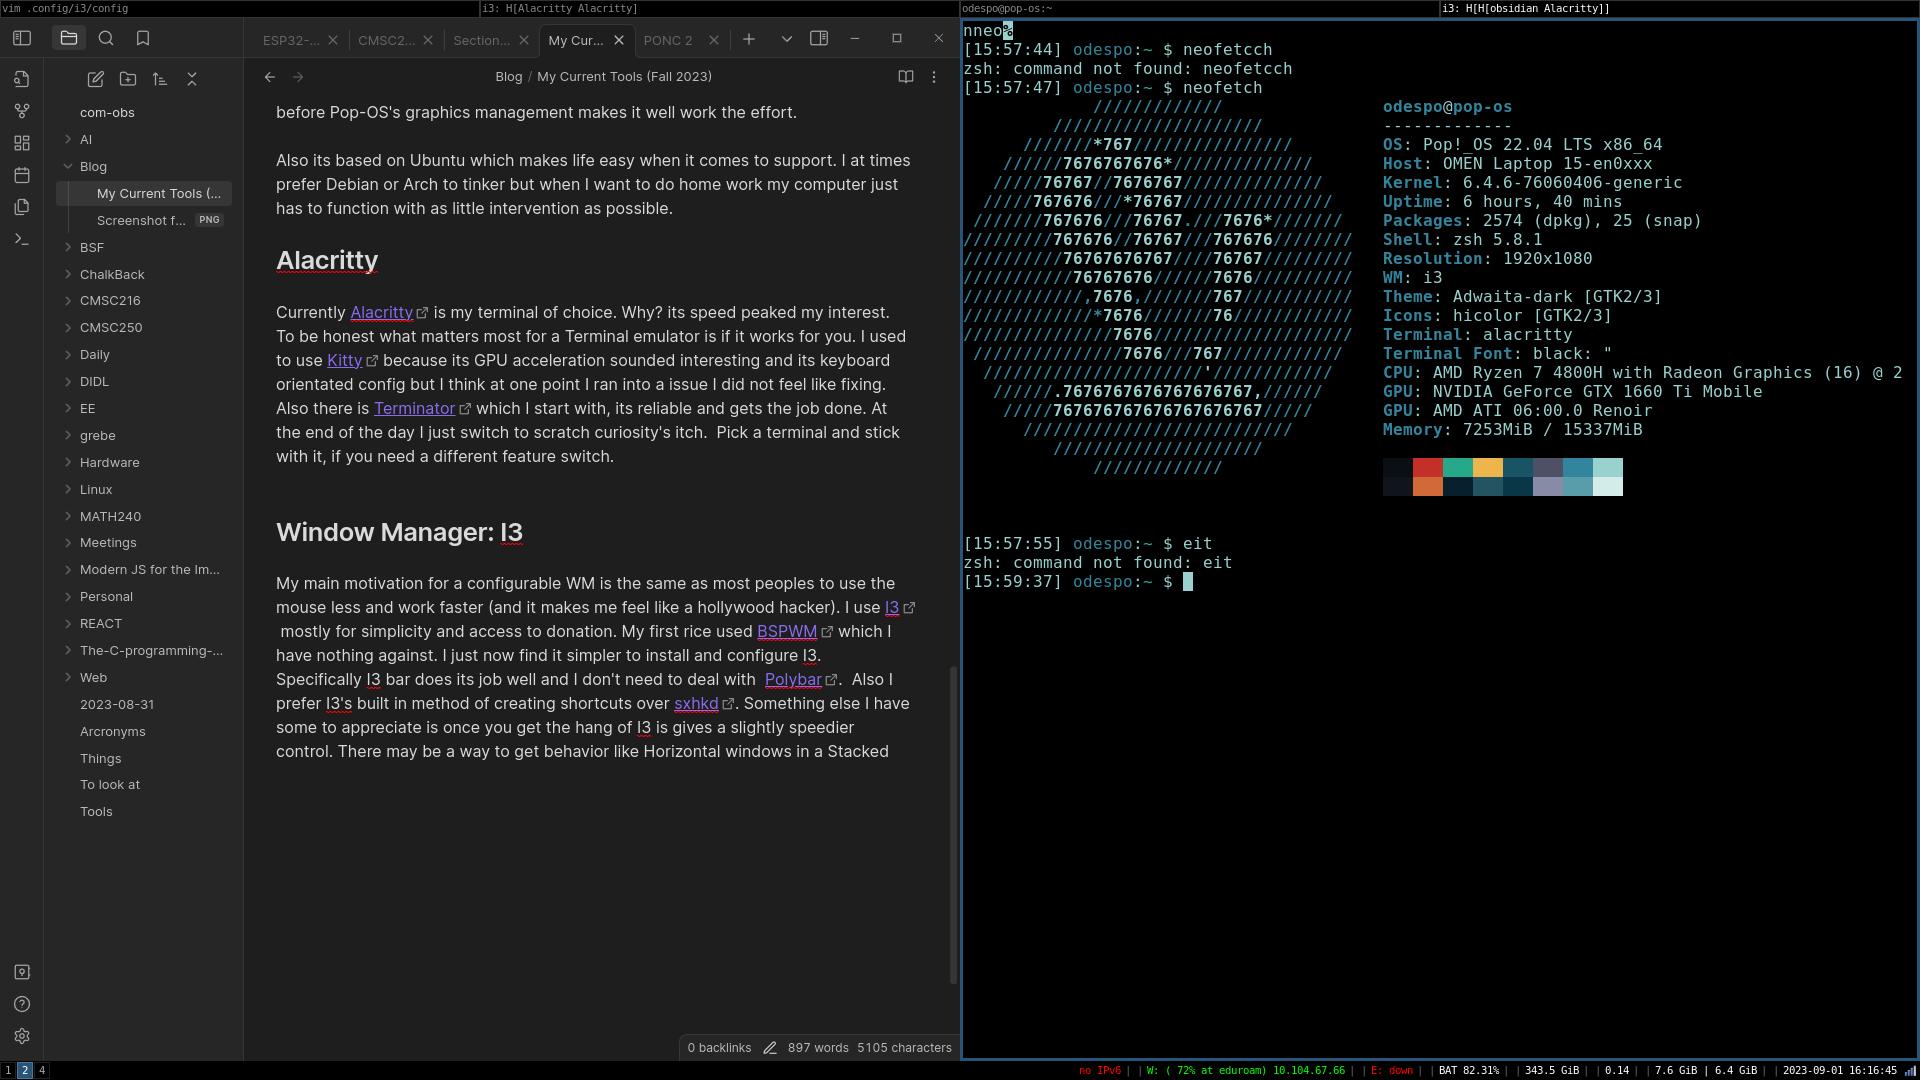Click the note editor vertical scrollbar
Screen dimensions: 1920x1080
(953, 825)
